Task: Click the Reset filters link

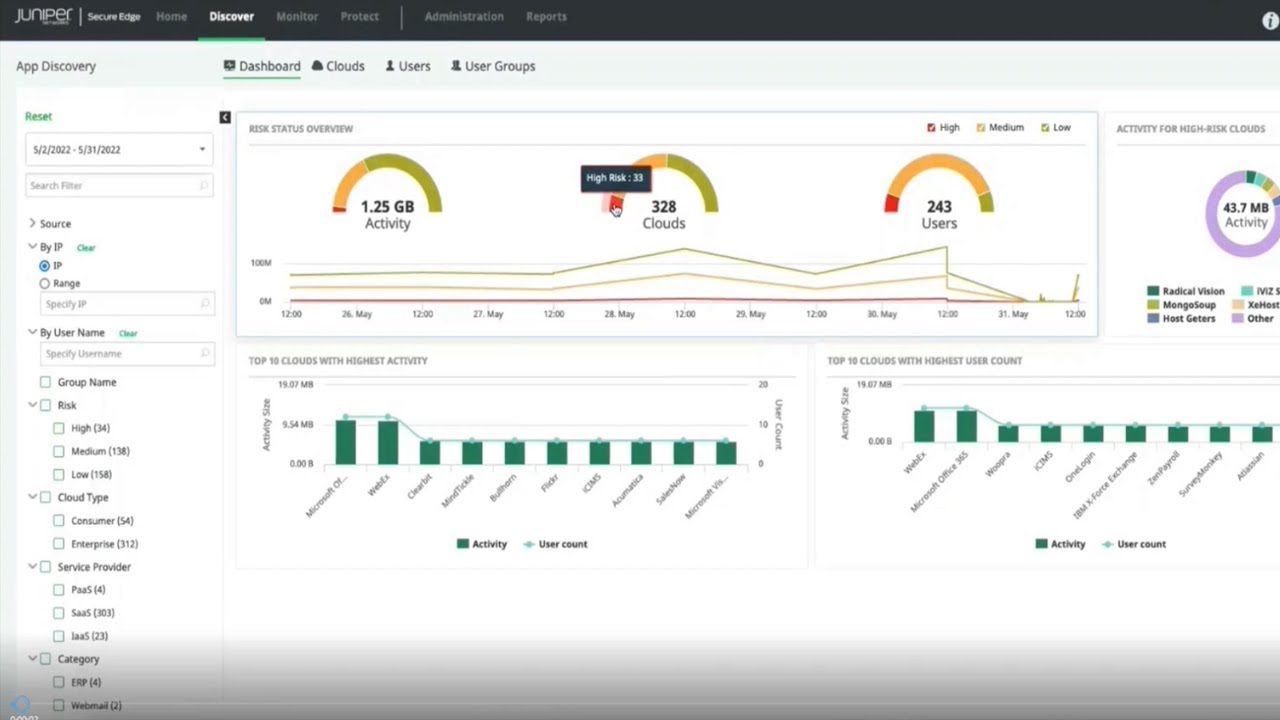Action: [38, 116]
